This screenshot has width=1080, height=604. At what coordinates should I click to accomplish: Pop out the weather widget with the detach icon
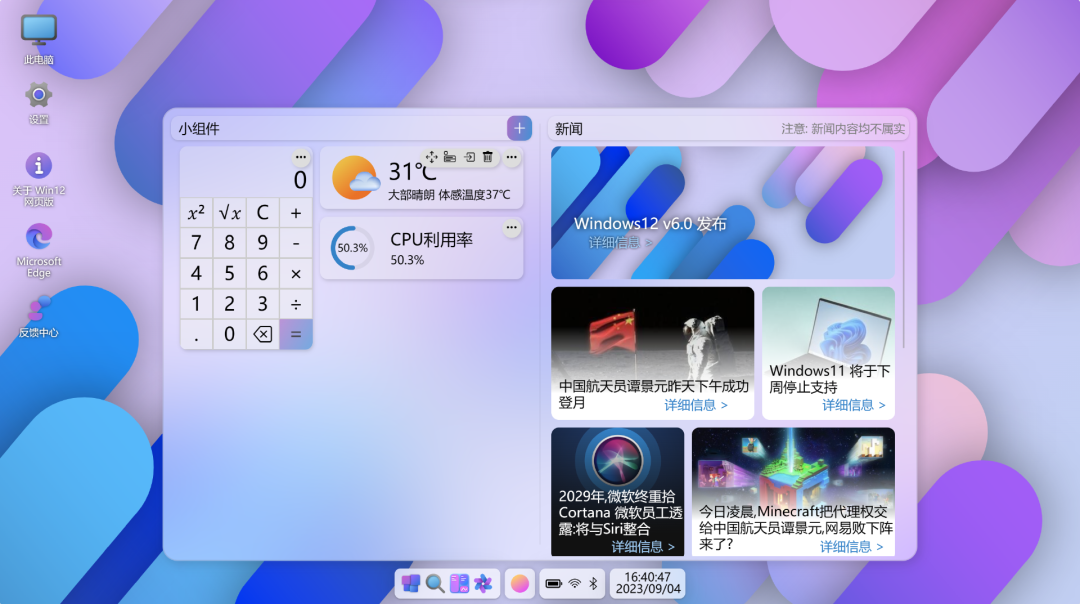468,157
